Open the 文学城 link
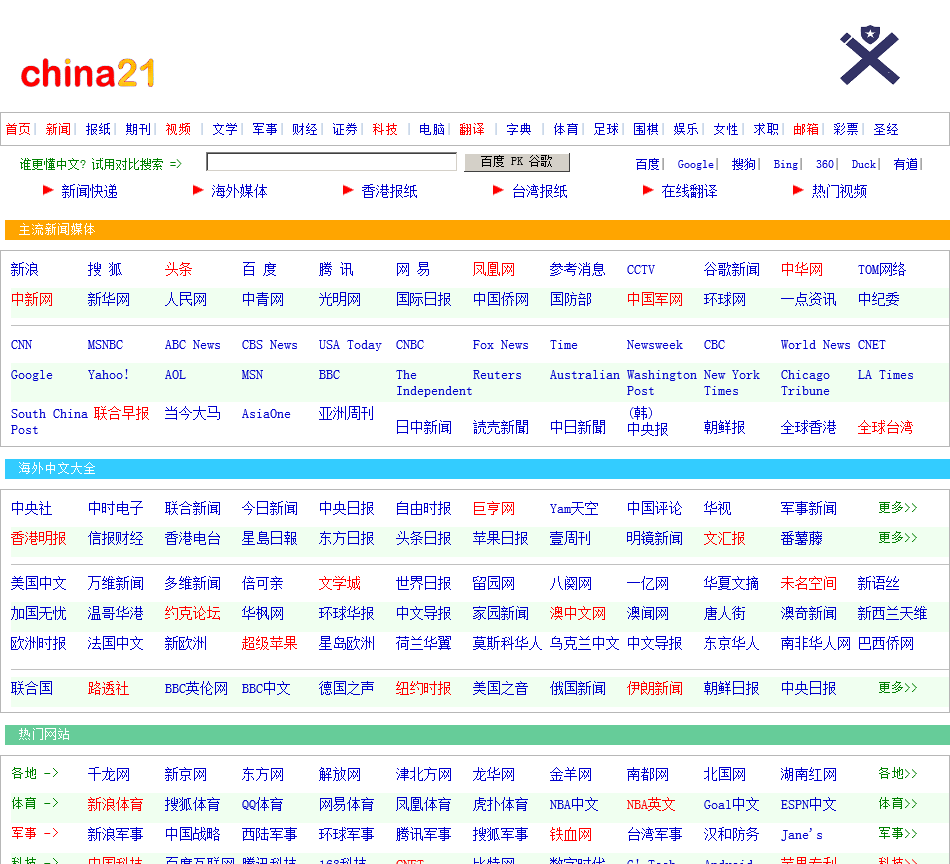The image size is (950, 864). (340, 583)
